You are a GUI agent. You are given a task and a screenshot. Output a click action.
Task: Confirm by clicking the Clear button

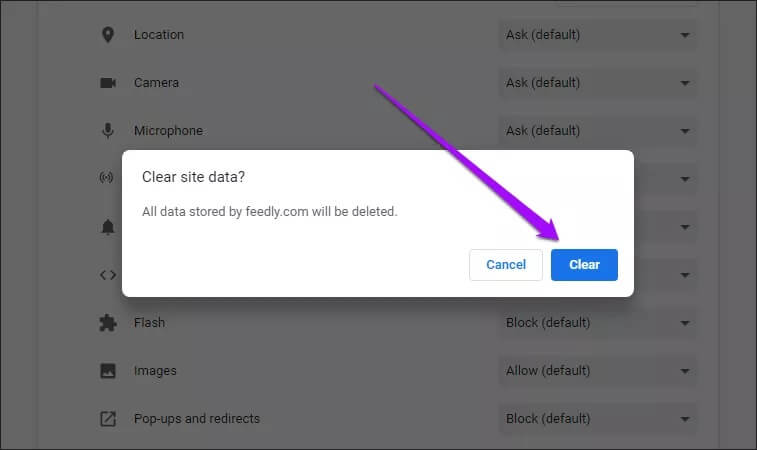click(x=584, y=265)
